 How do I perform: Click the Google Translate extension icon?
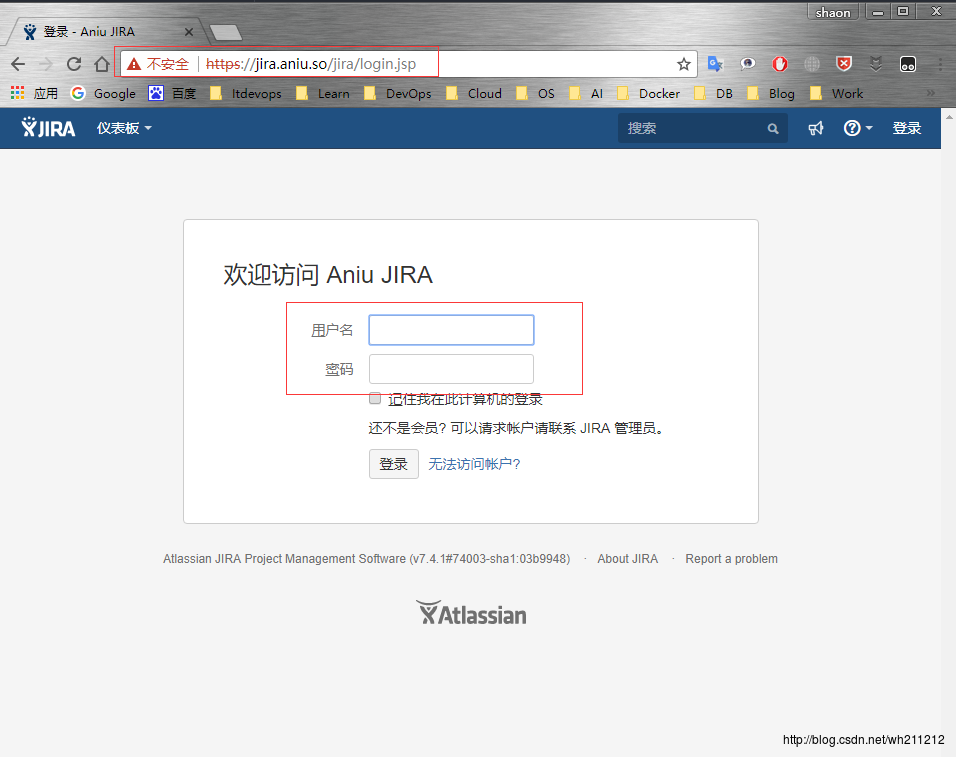point(715,64)
